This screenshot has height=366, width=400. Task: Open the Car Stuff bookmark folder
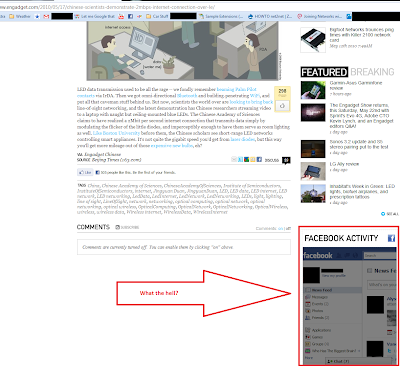(x=157, y=16)
